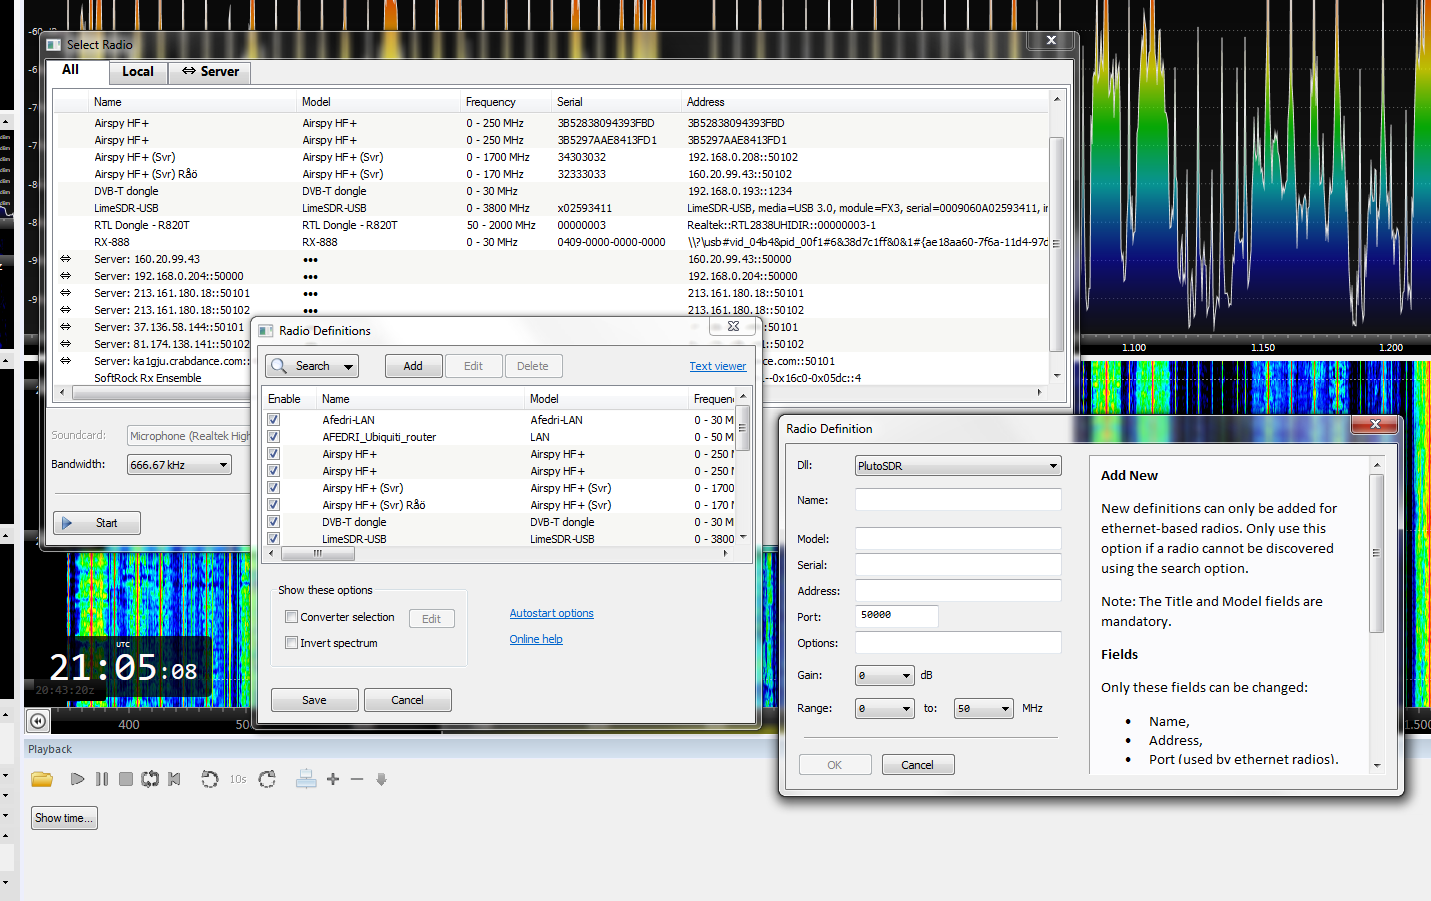The image size is (1431, 901).
Task: Click the plus icon in Playback toolbar
Action: [333, 779]
